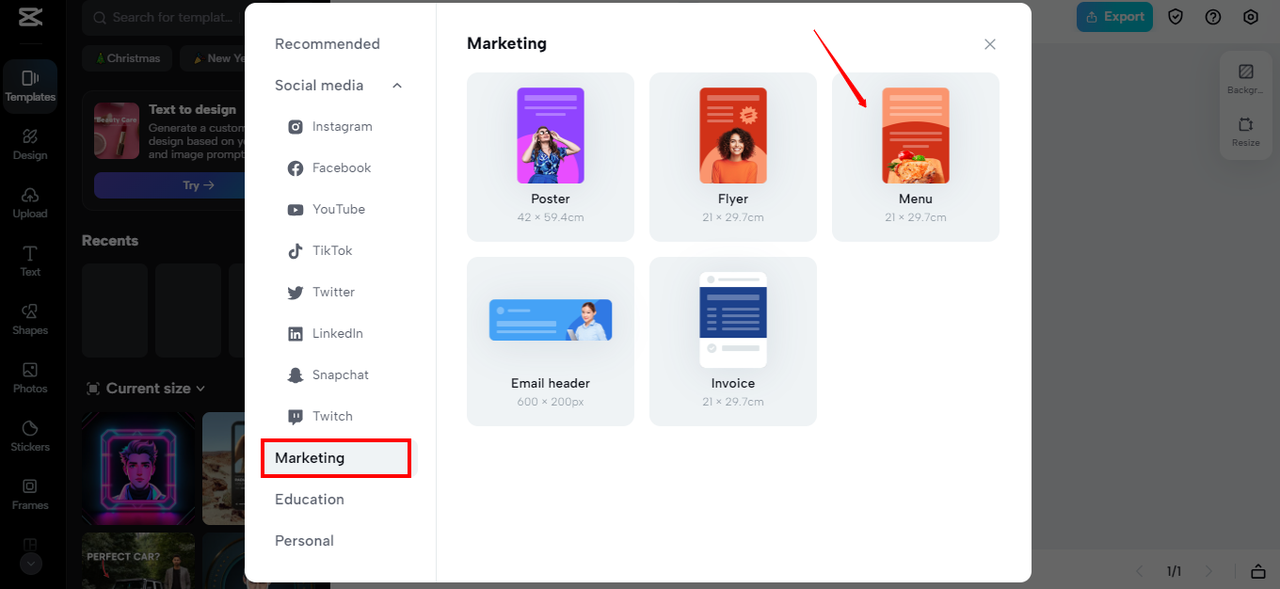Go to next page arrow

[1209, 572]
